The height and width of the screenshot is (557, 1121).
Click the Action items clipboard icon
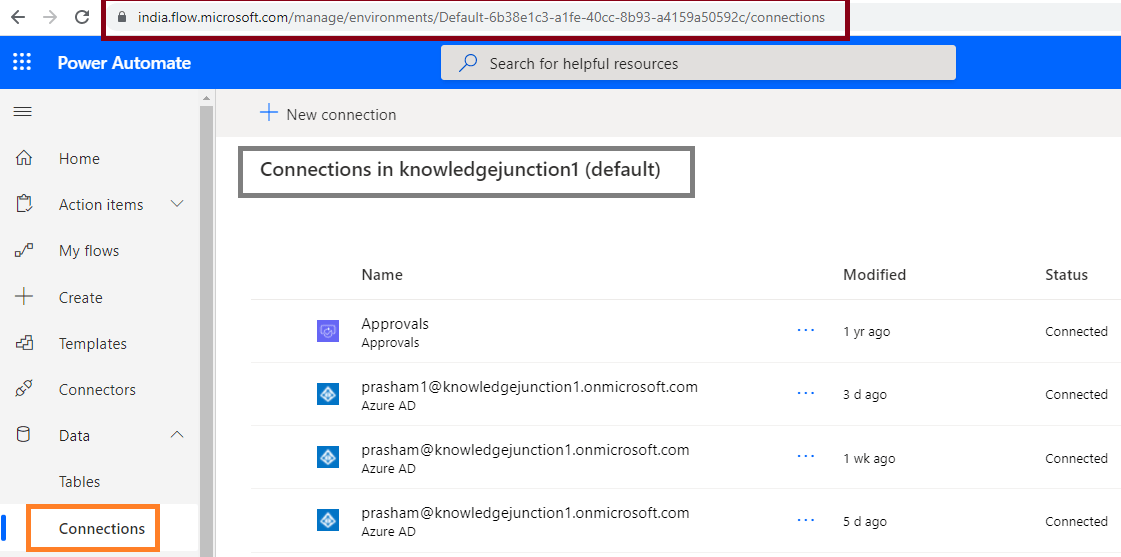click(24, 204)
